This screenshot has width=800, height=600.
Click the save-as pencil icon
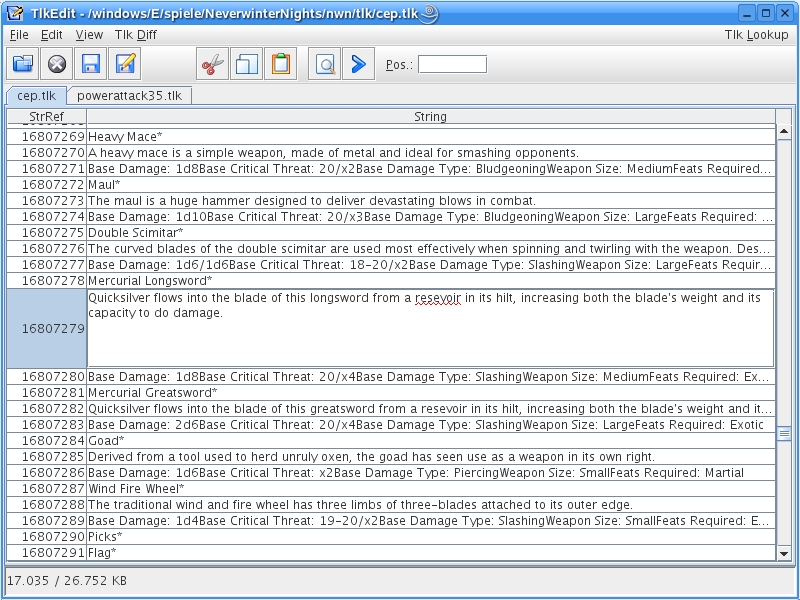pyautogui.click(x=125, y=65)
